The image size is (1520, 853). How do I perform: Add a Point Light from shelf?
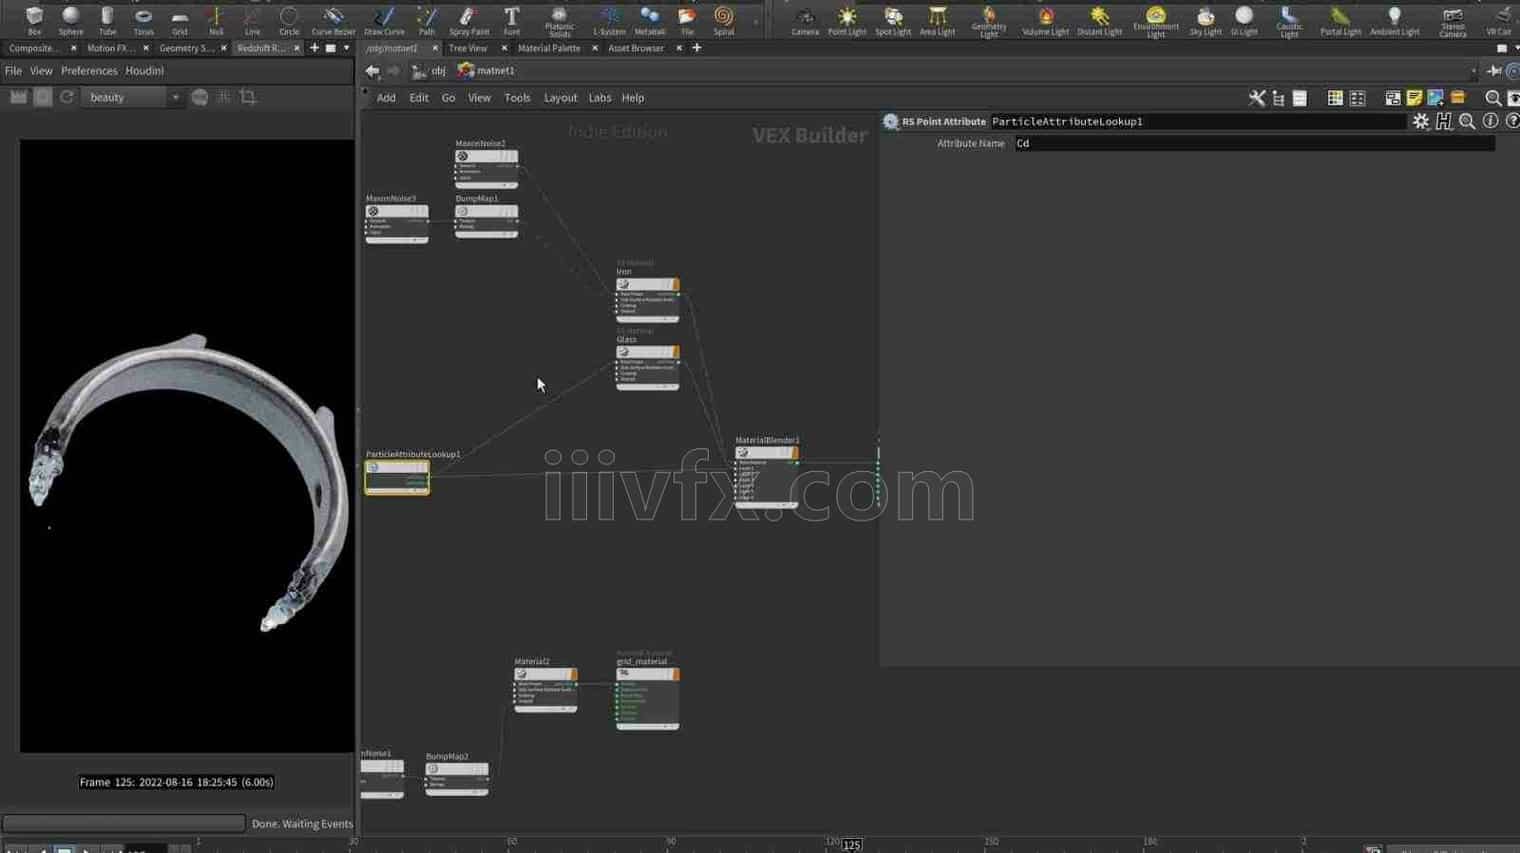click(846, 20)
